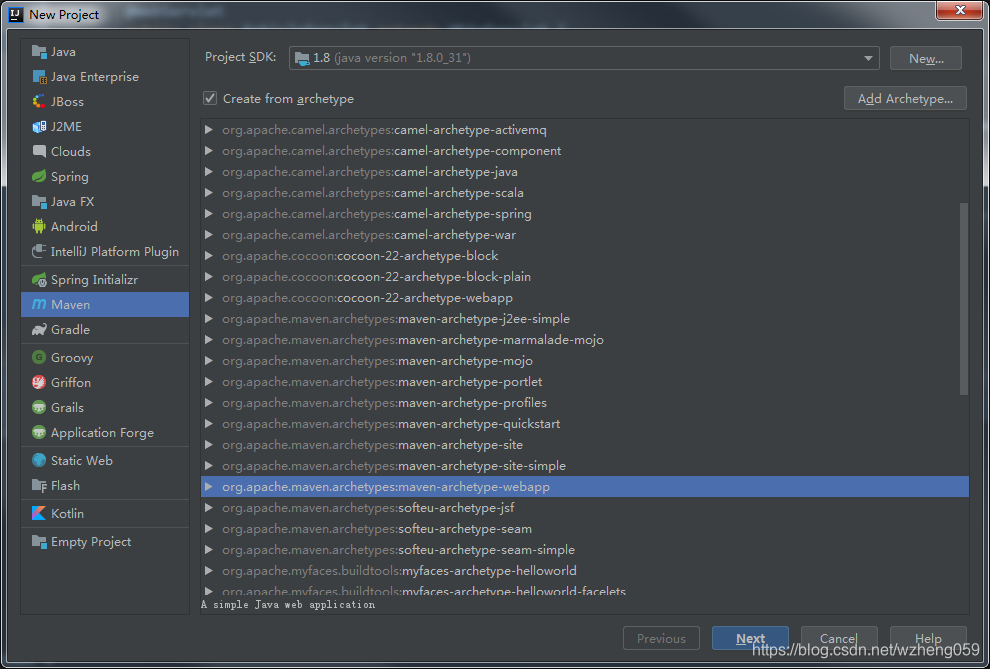
Task: Click the Flash icon
Action: (x=39, y=486)
